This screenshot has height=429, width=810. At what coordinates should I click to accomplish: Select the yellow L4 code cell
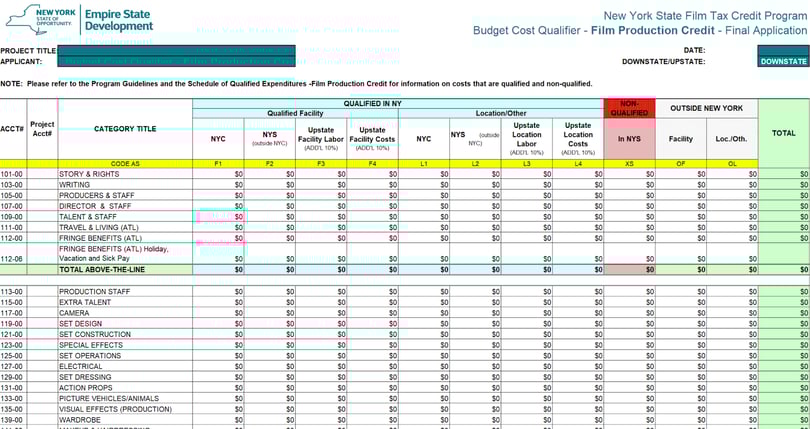point(578,164)
